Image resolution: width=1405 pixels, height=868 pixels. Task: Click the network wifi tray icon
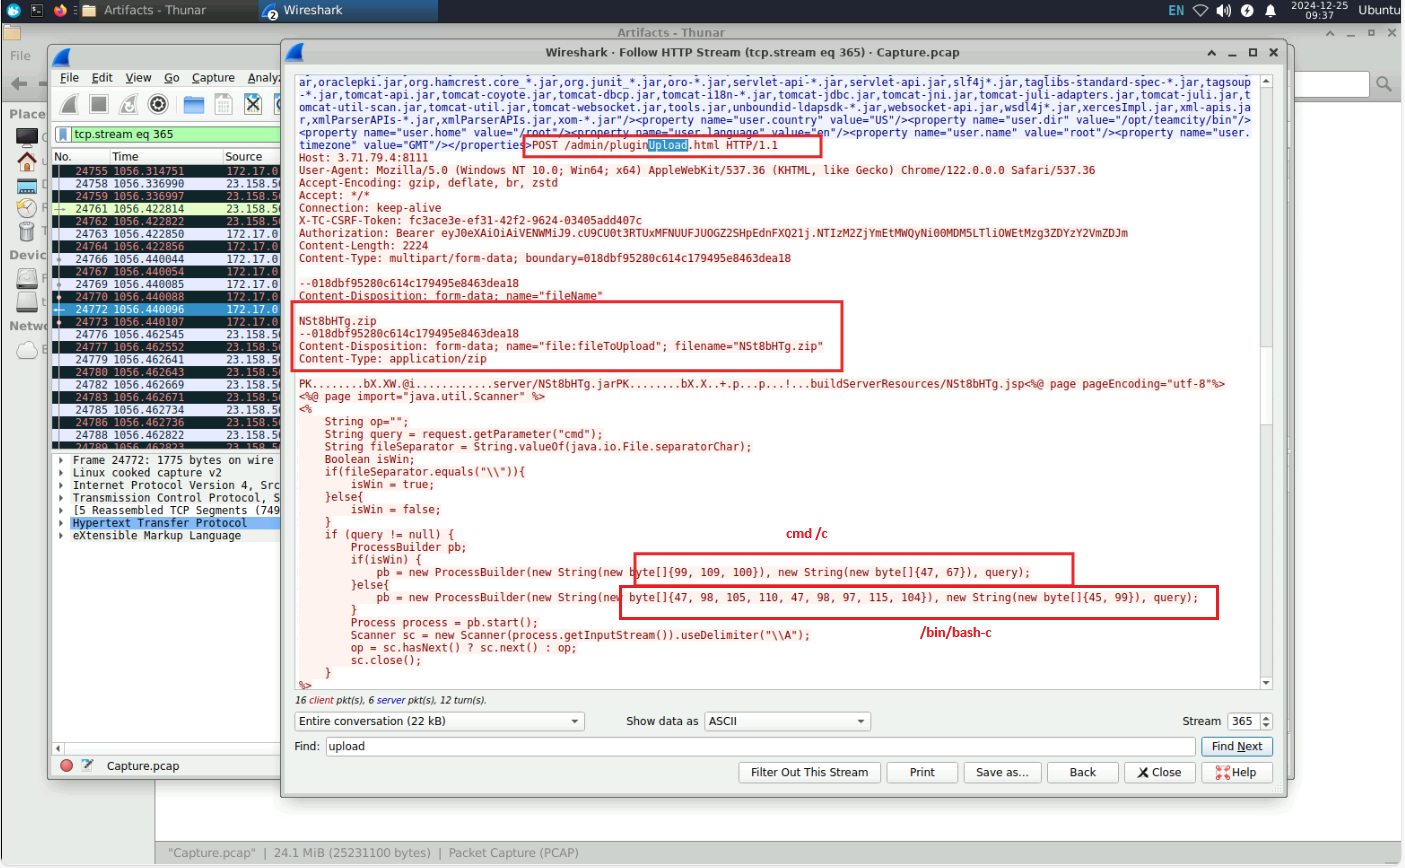click(1201, 10)
